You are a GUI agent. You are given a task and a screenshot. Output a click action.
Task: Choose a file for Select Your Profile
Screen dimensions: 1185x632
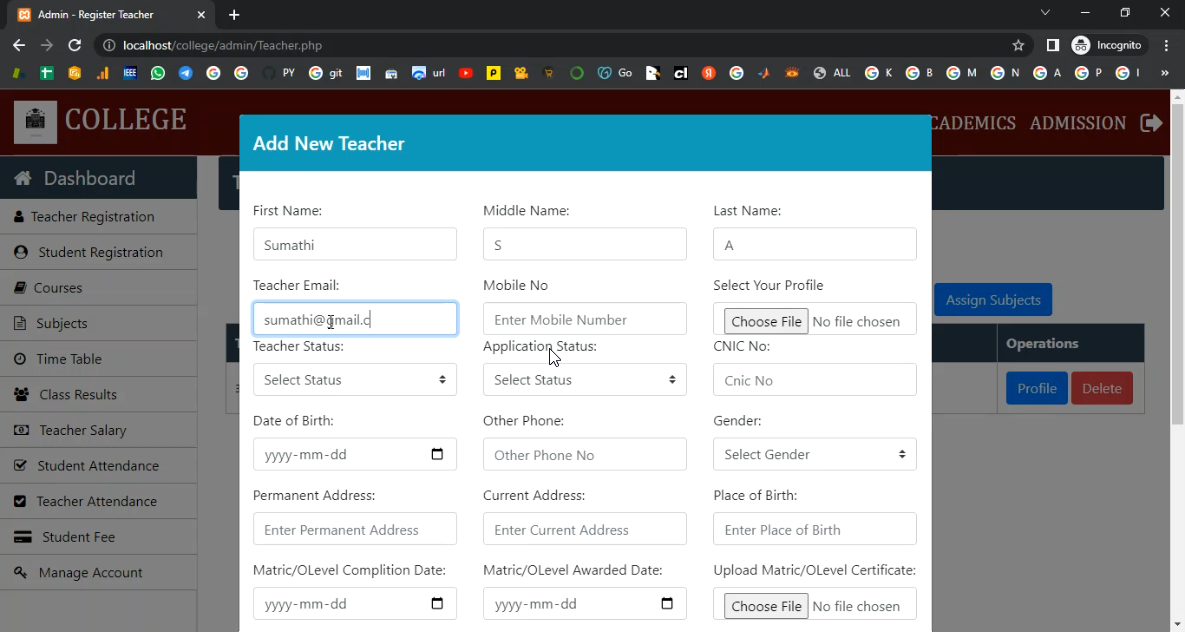(766, 321)
